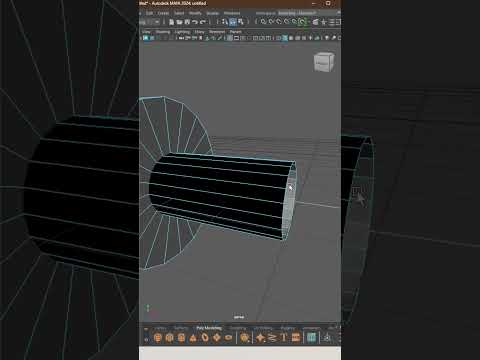Create a polygon torus from the shelf
This screenshot has height=360, width=480.
205,338
